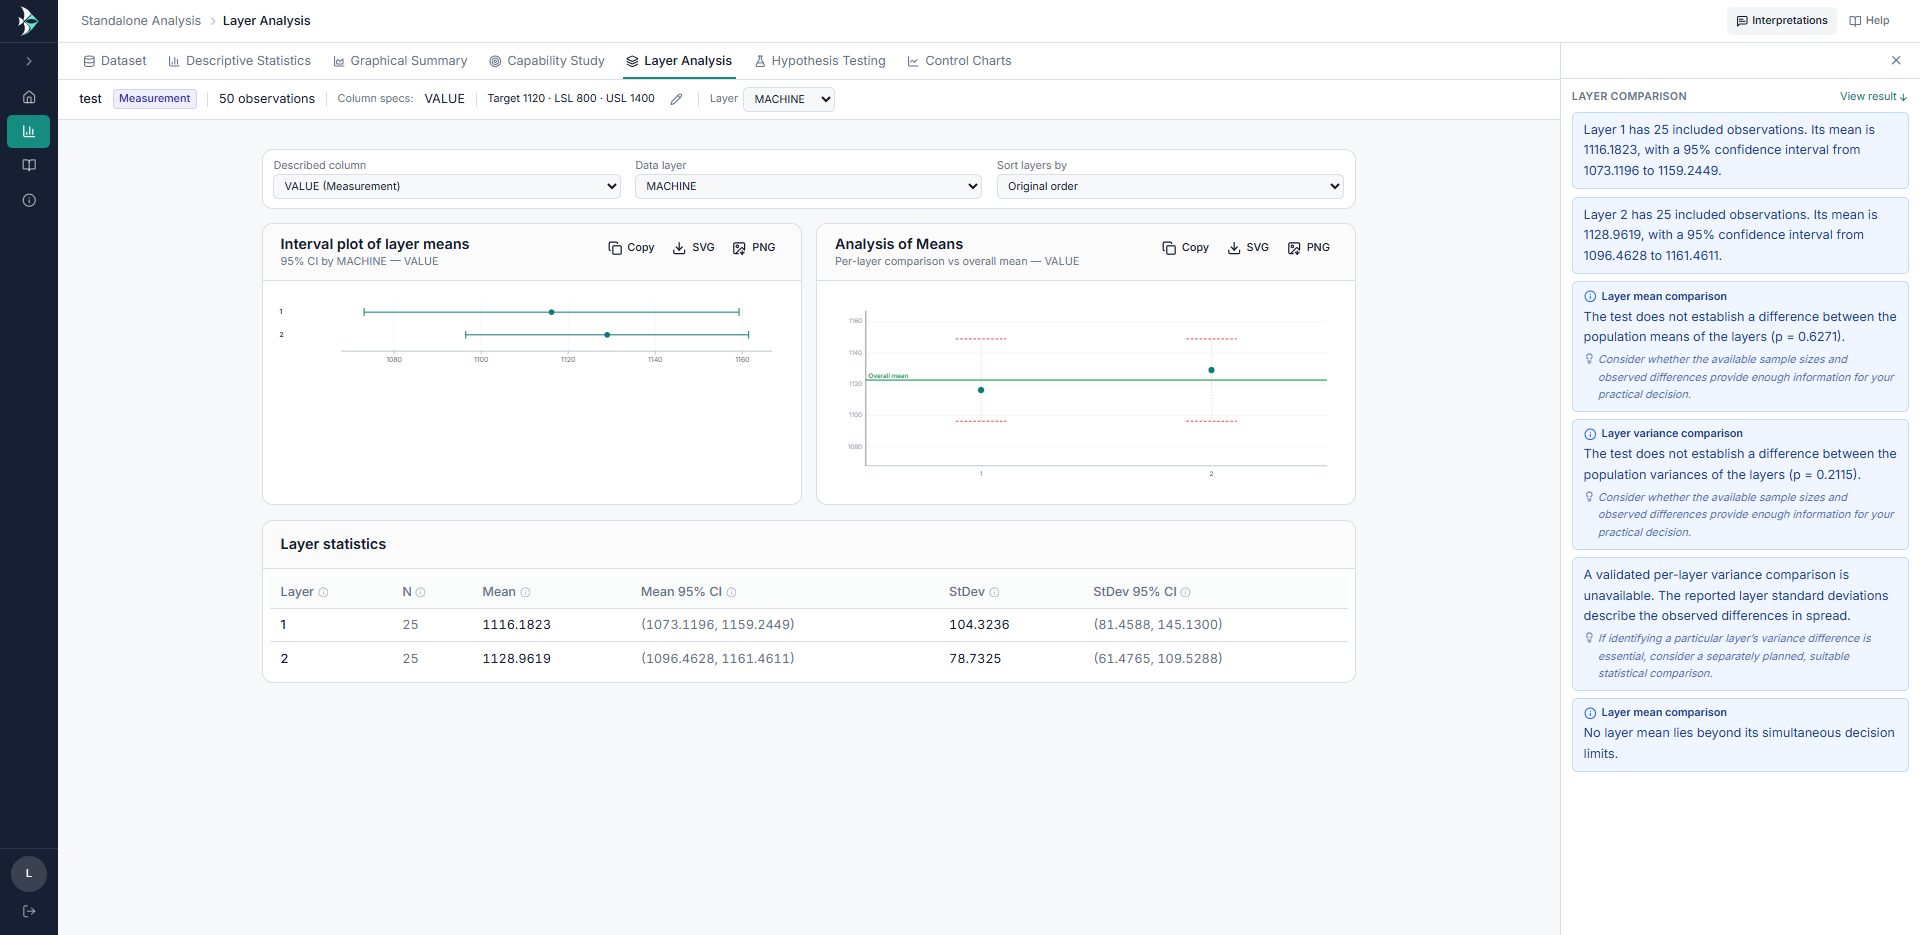Download Analysis of Means as PNG

[x=1308, y=248]
